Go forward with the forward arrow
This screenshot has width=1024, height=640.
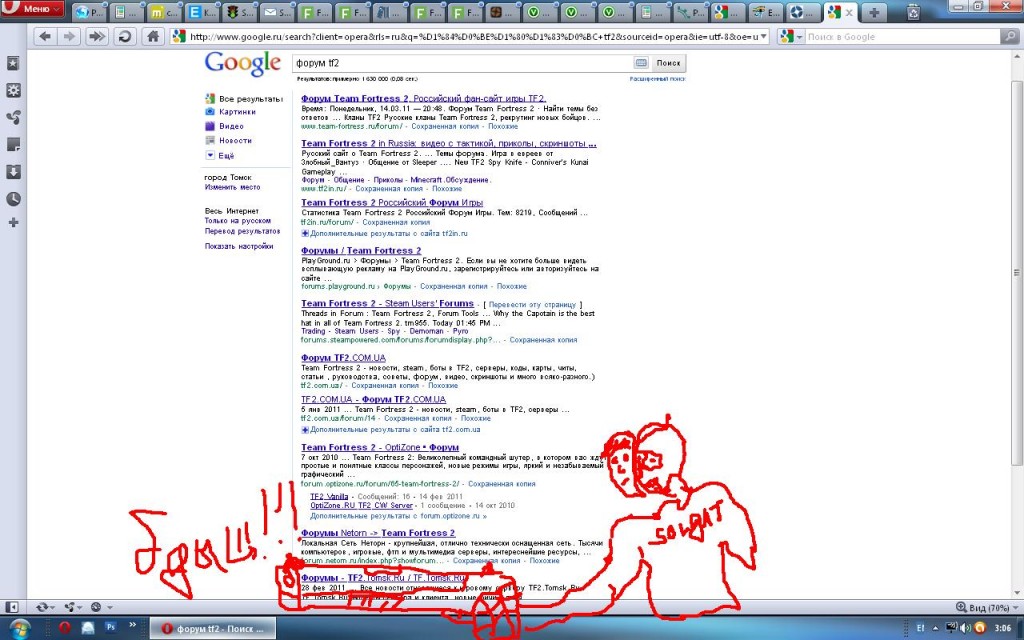point(69,37)
